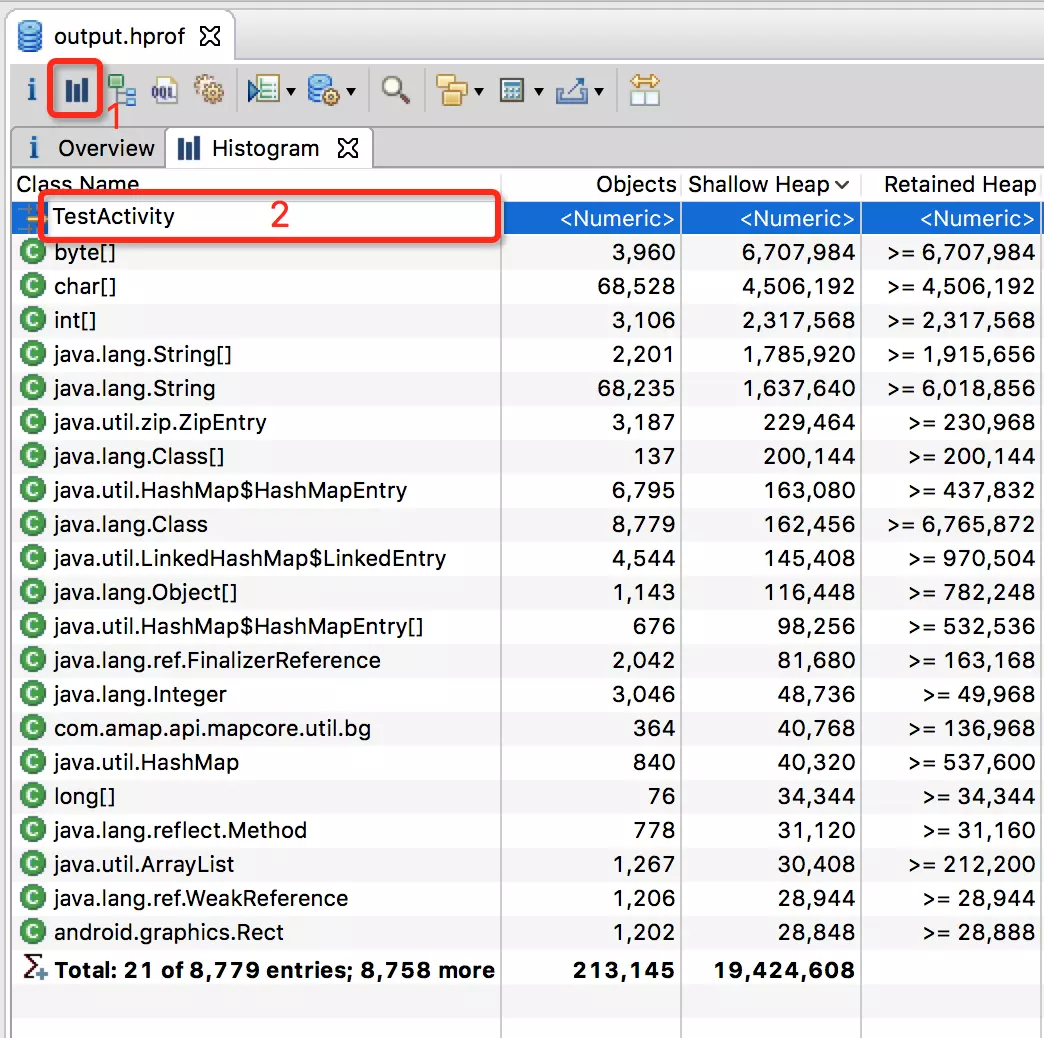Click the Retained Heap column header

959,184
